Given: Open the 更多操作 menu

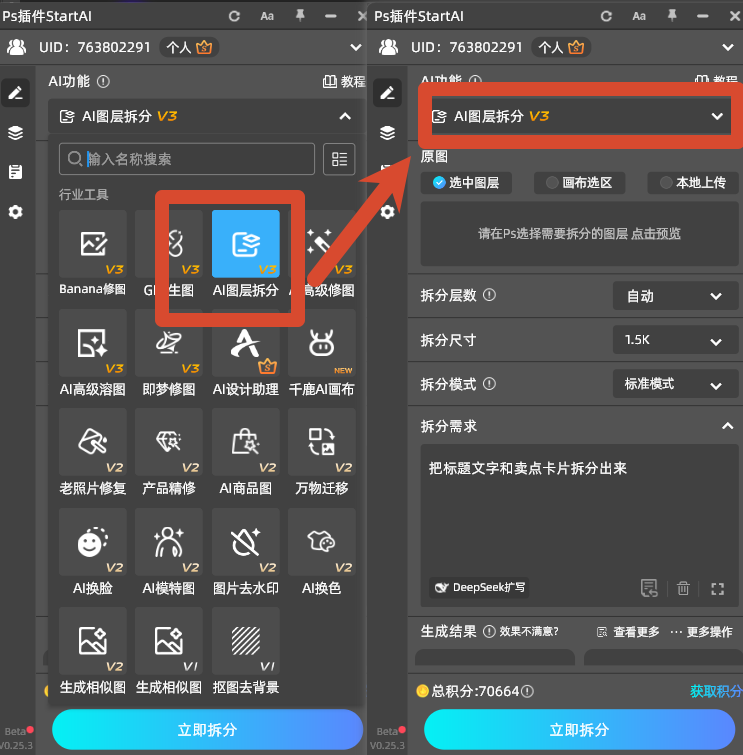Looking at the screenshot, I should (x=702, y=632).
